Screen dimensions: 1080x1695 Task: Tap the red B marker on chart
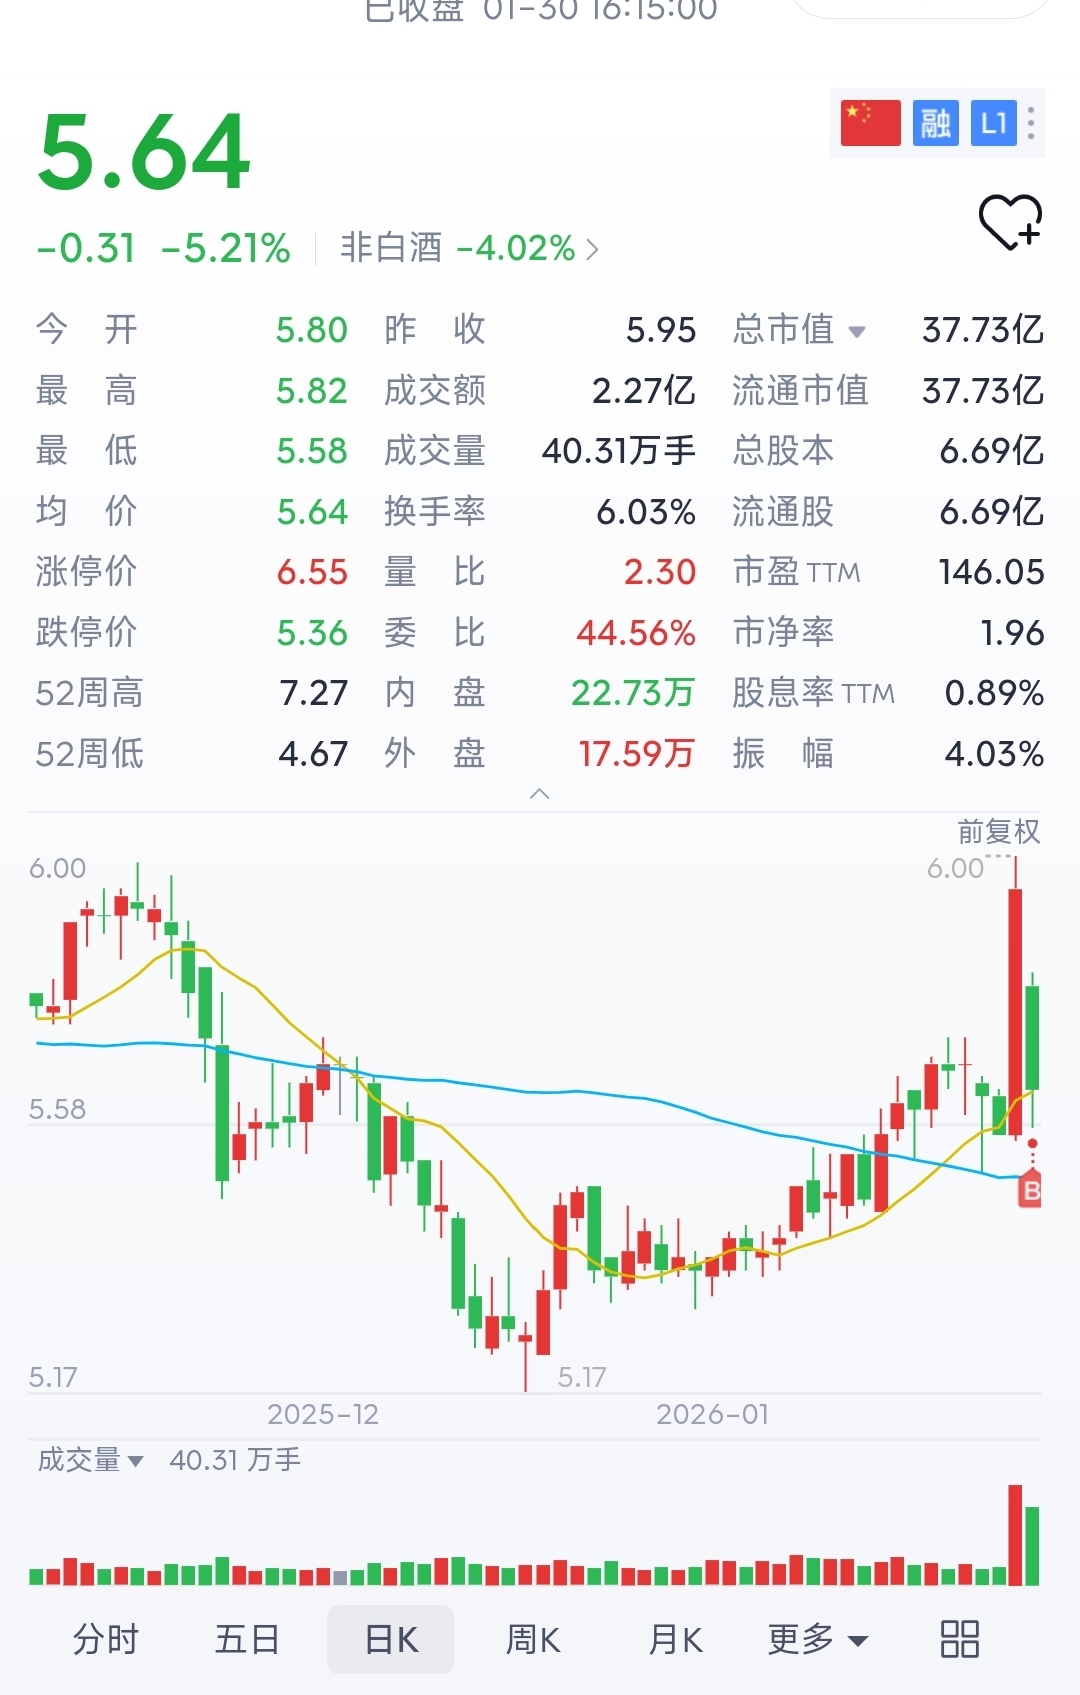pos(1031,1190)
